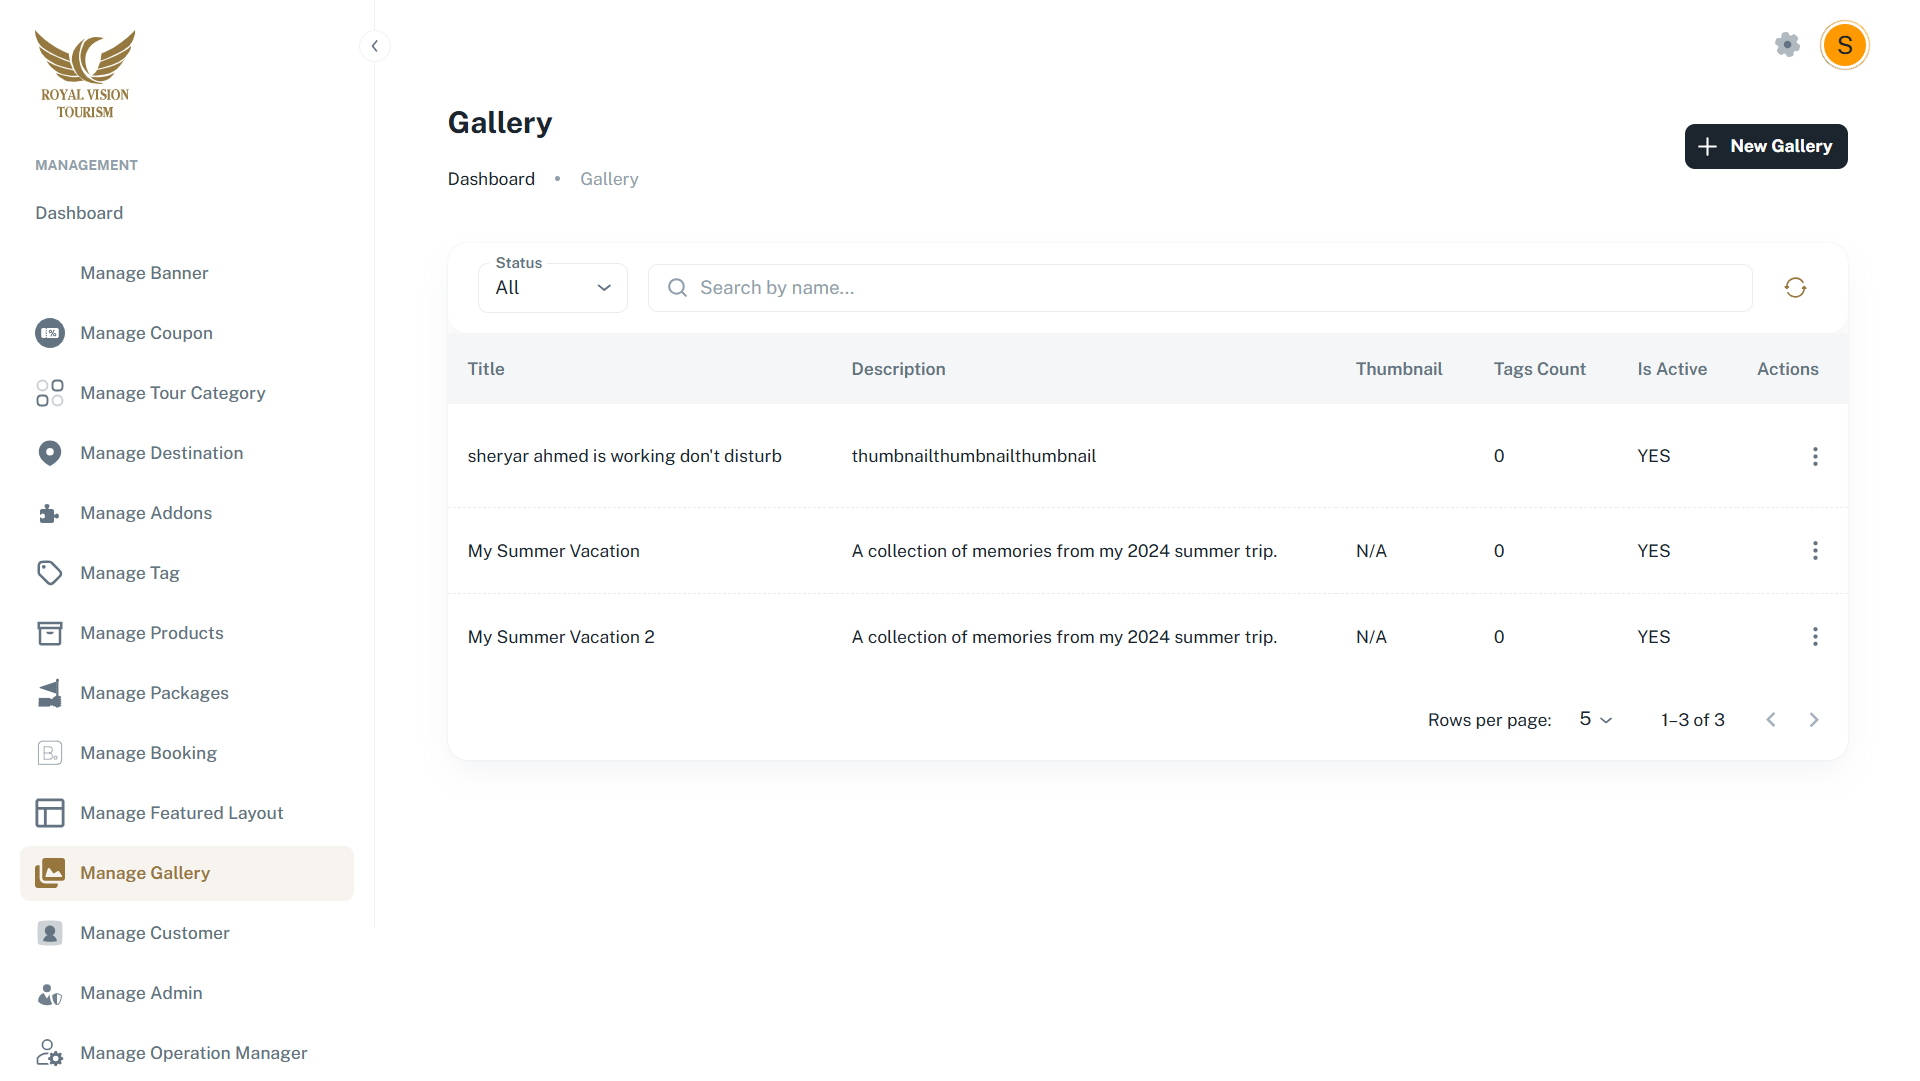
Task: Go to Manage Customer page
Action: coord(154,933)
